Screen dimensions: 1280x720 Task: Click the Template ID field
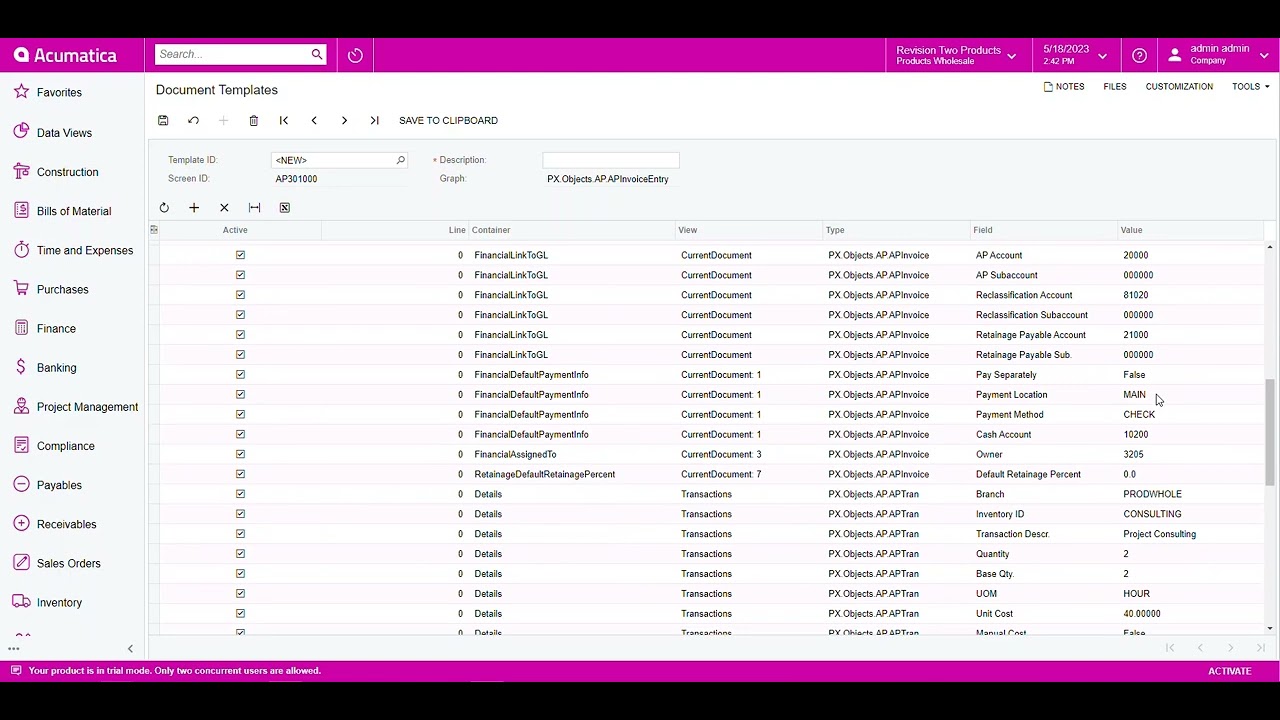point(332,160)
